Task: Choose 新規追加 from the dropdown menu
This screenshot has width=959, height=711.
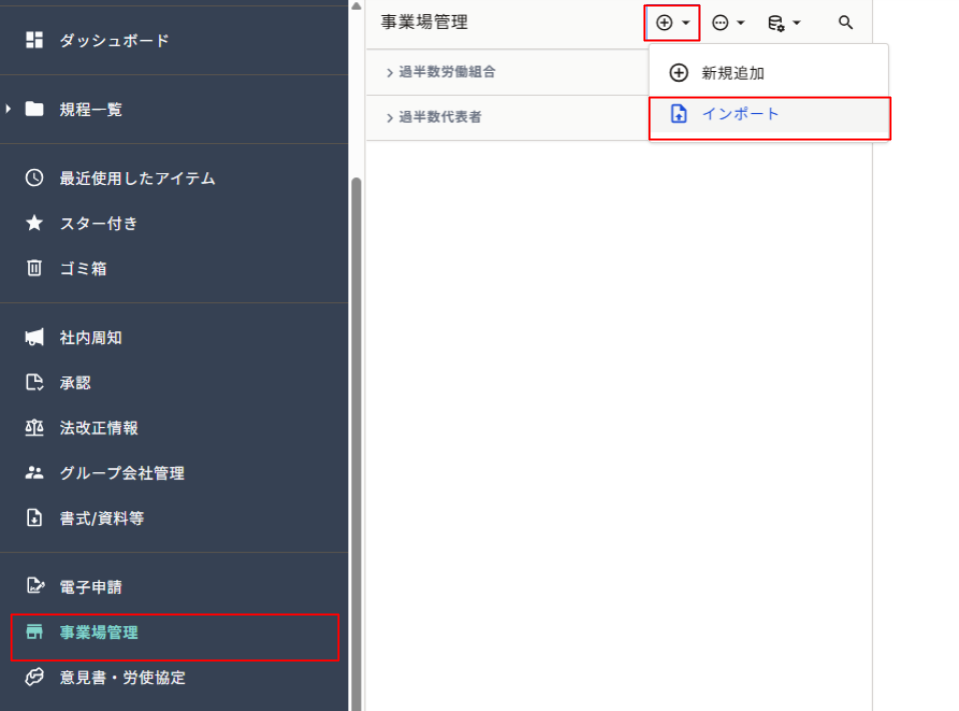Action: coord(769,73)
